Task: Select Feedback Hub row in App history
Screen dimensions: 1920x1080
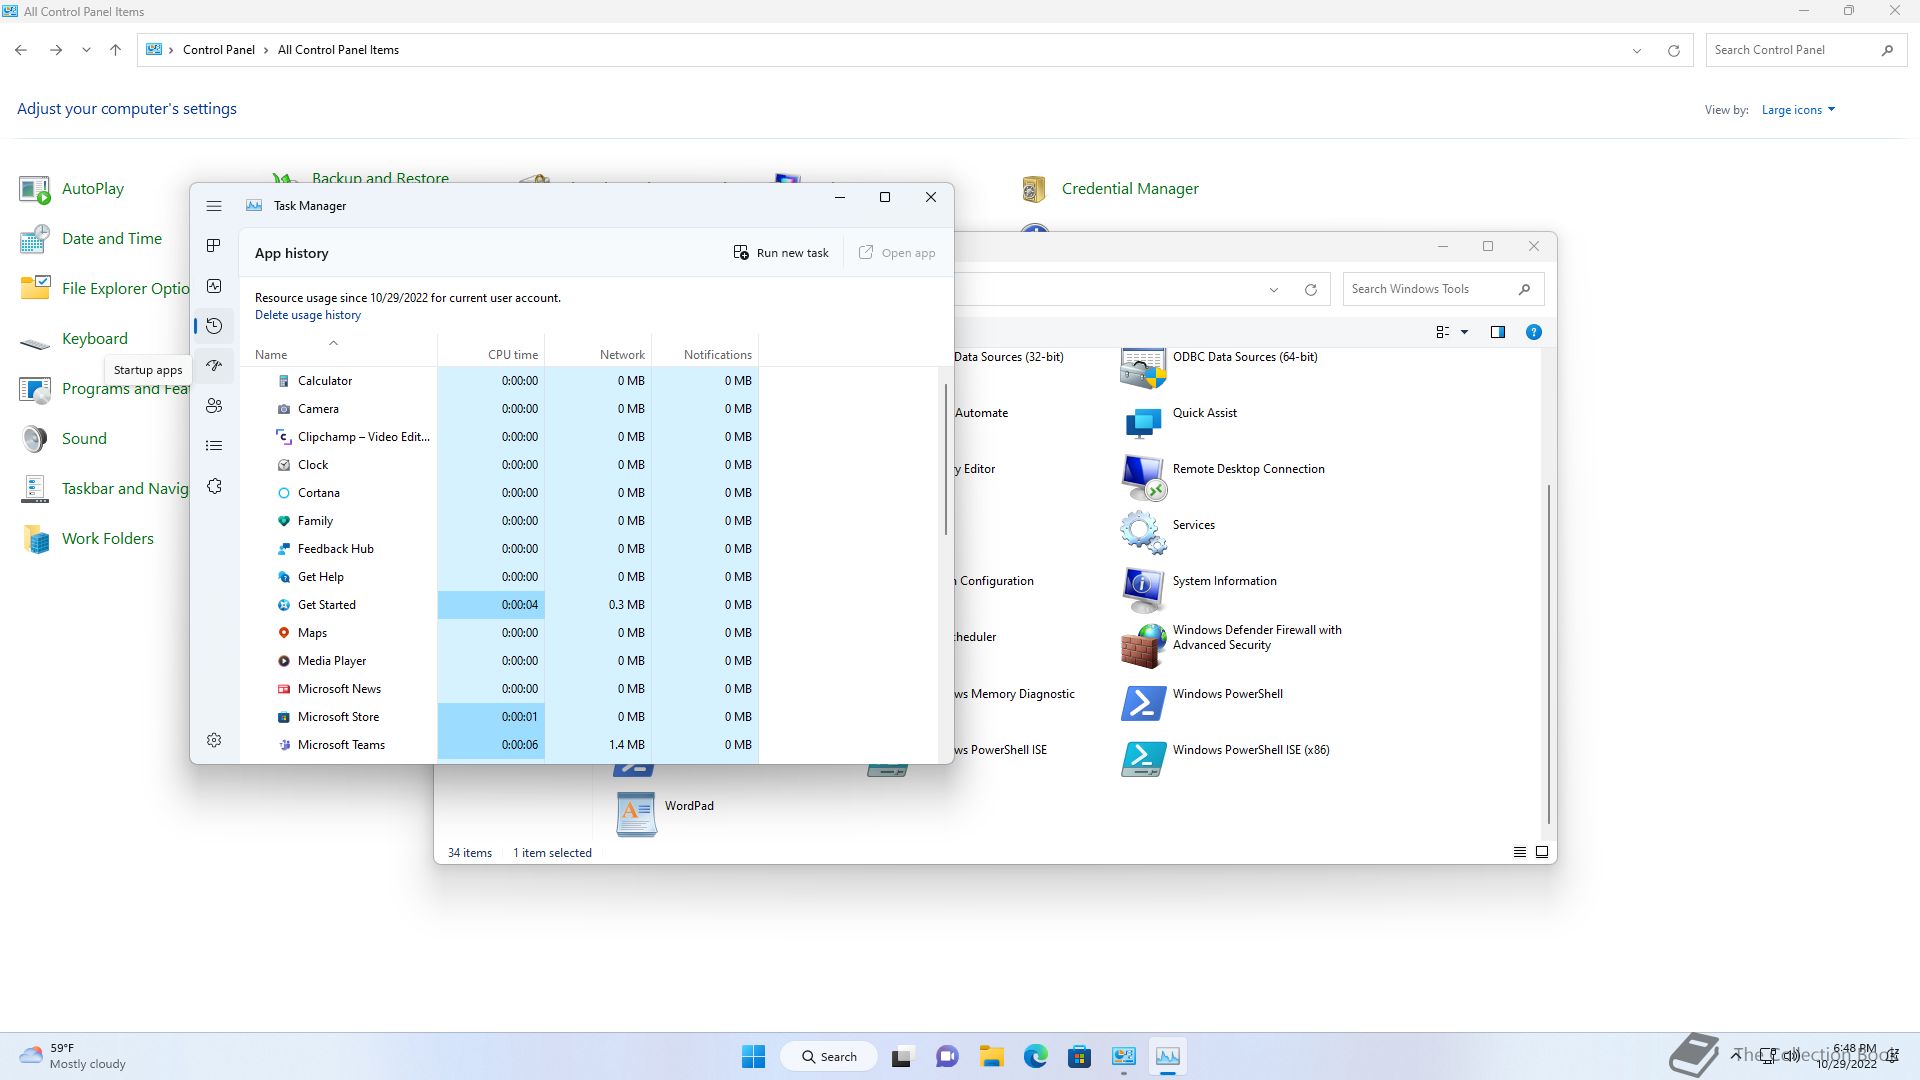Action: (498, 549)
